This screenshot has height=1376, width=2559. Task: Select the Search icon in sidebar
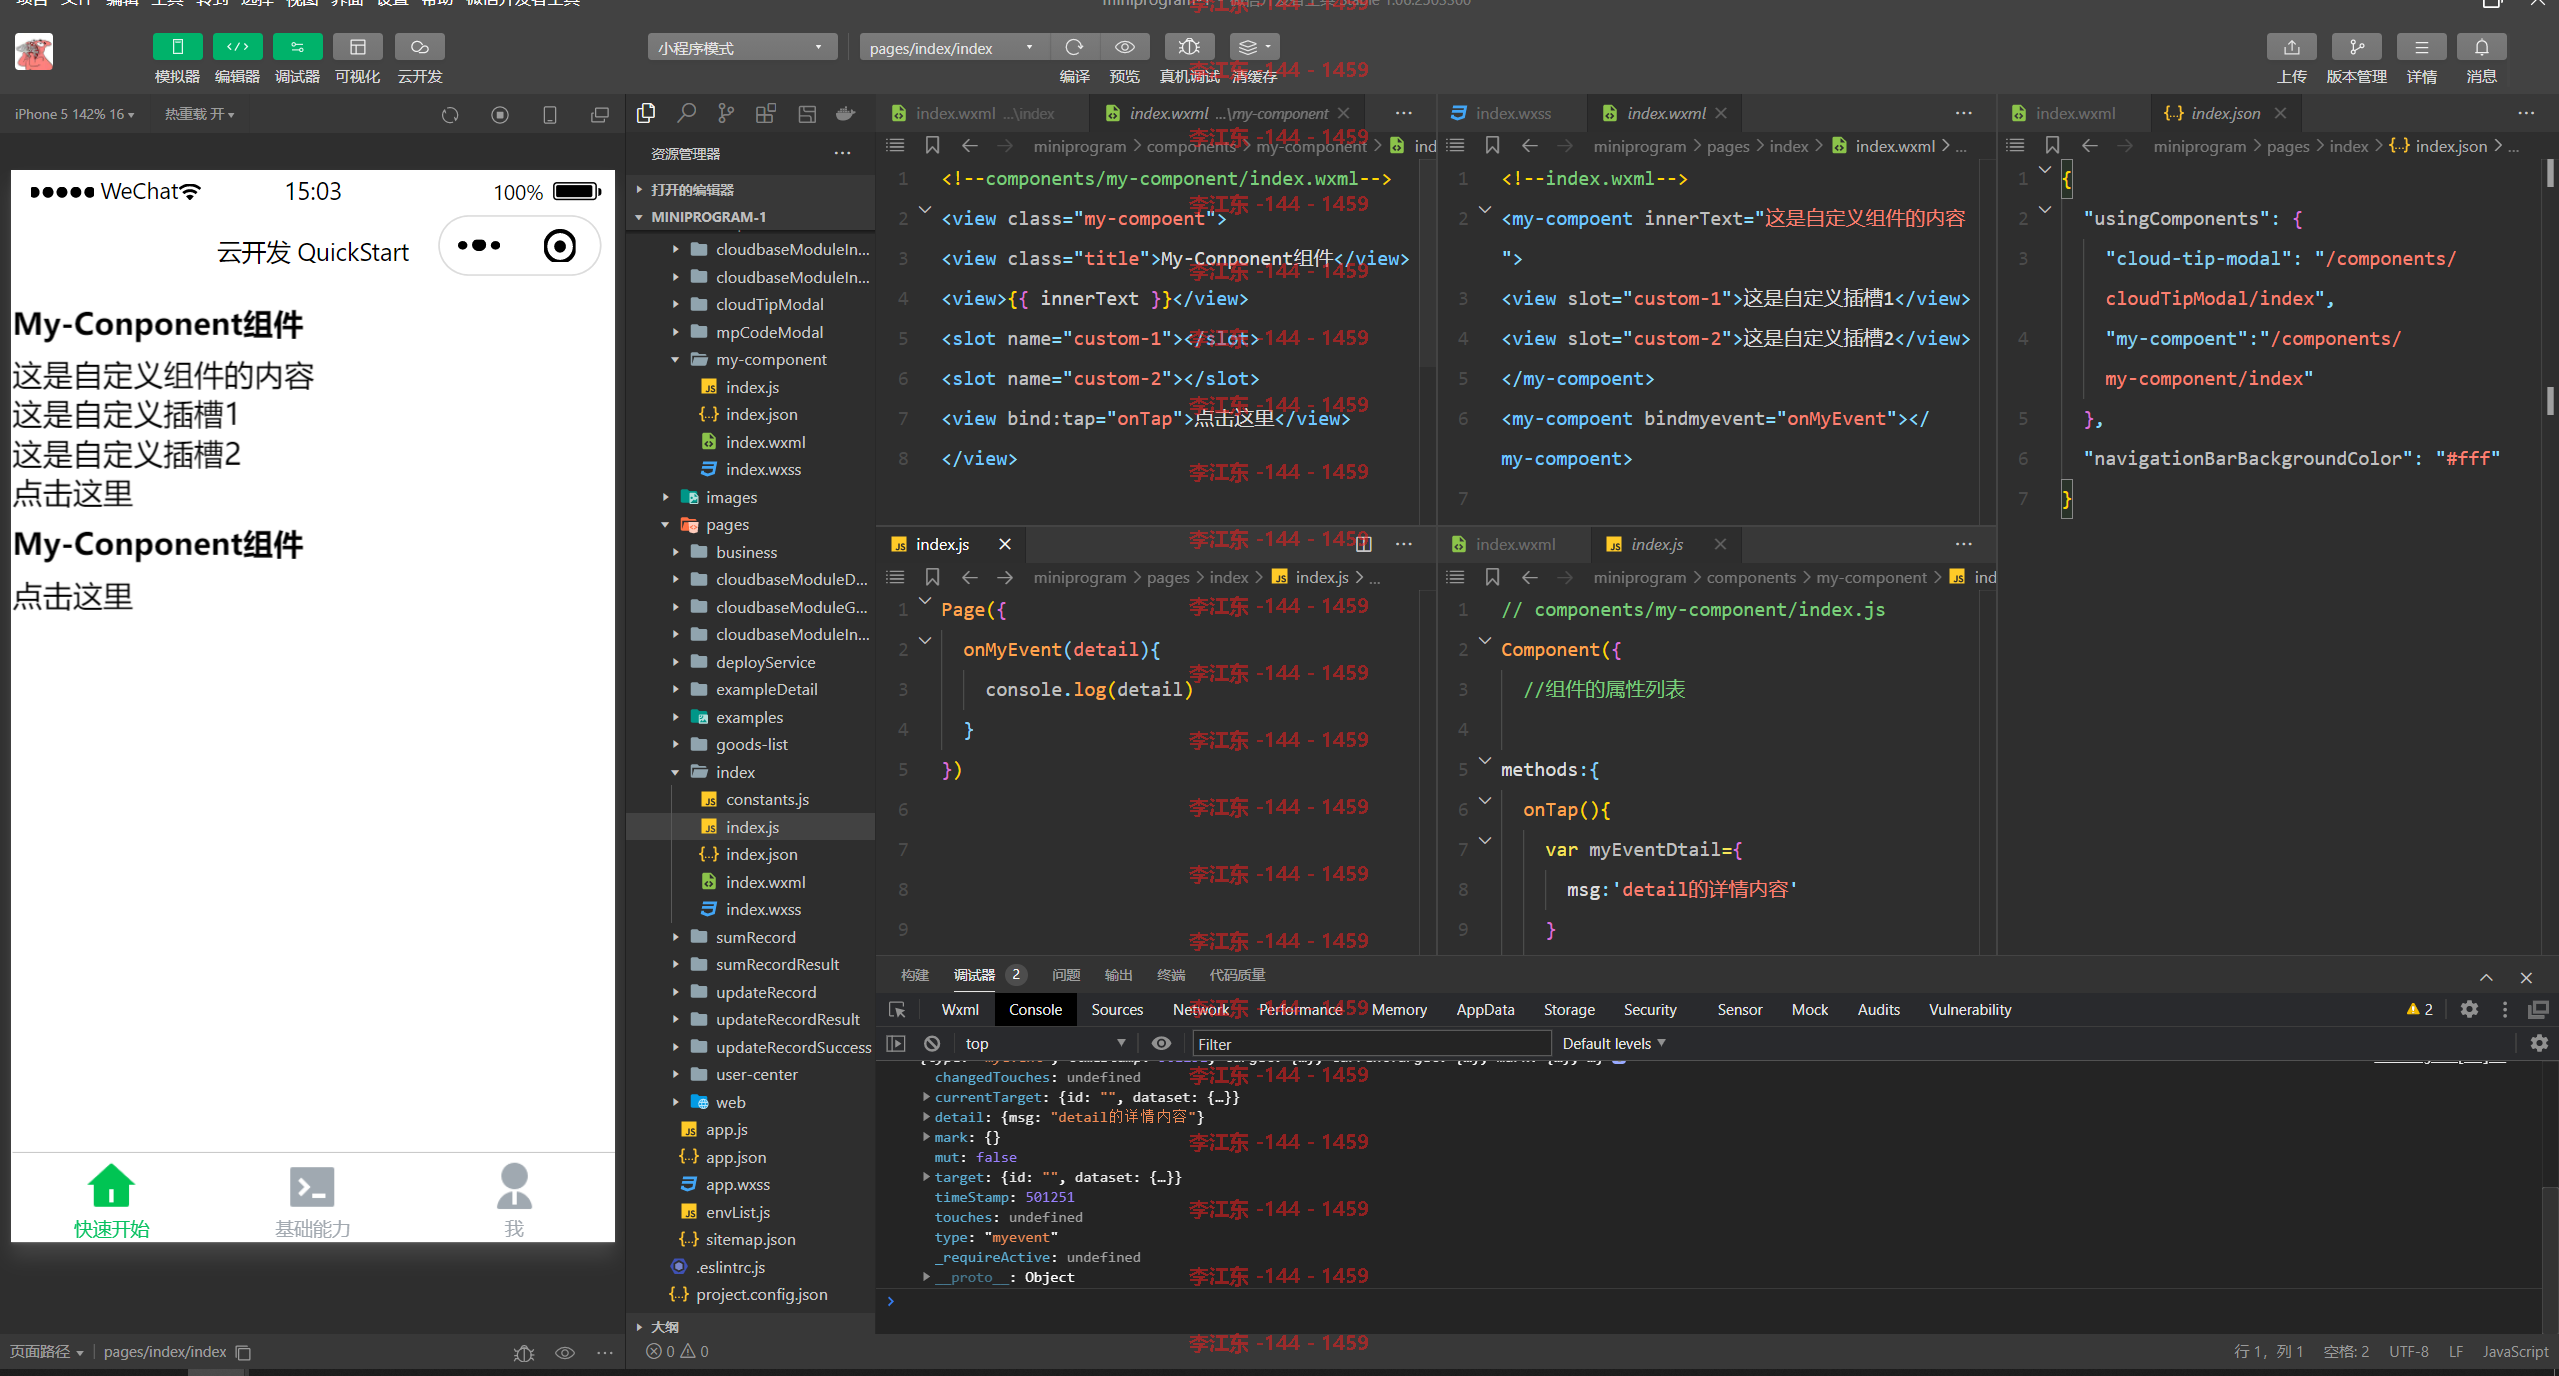click(x=686, y=114)
